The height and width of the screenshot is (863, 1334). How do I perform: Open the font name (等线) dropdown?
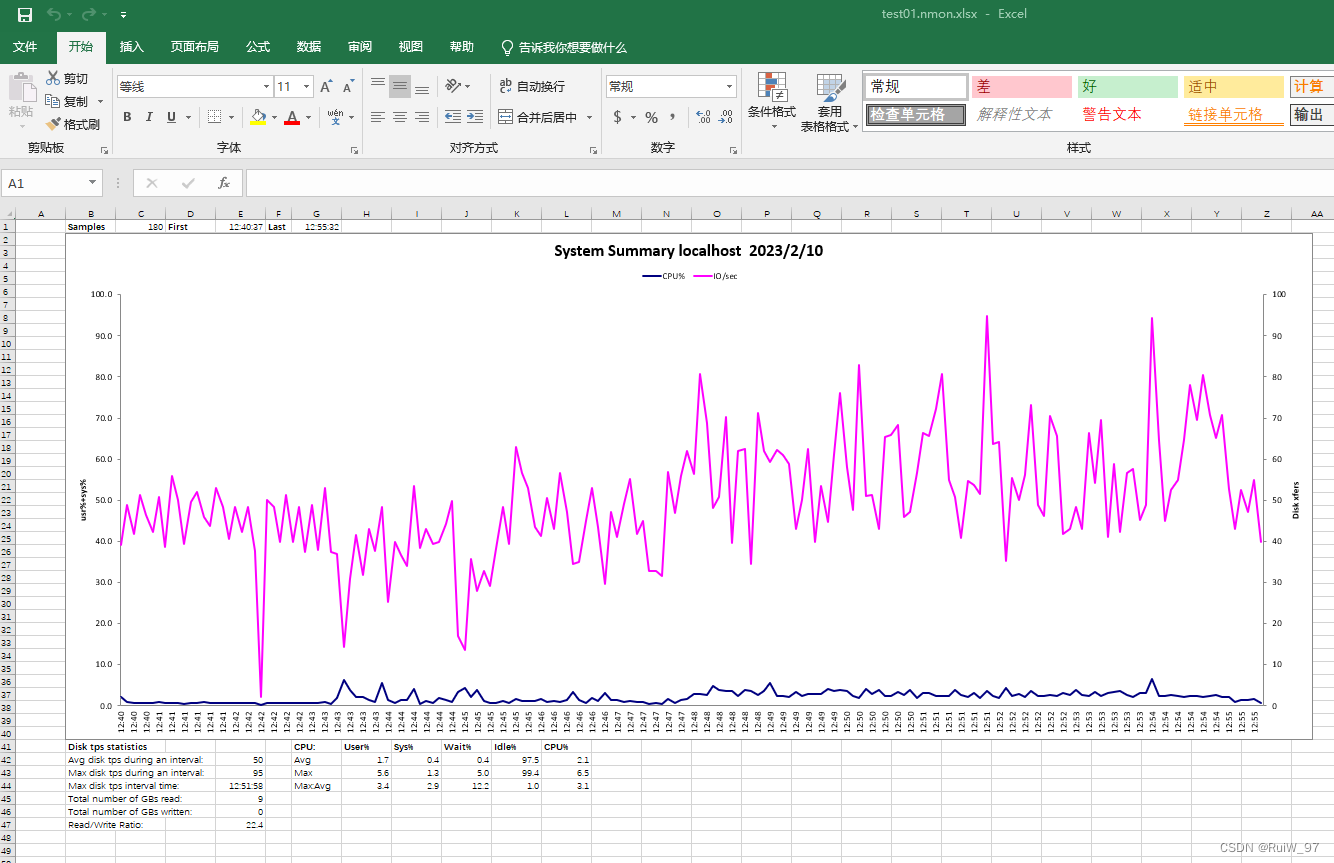266,87
